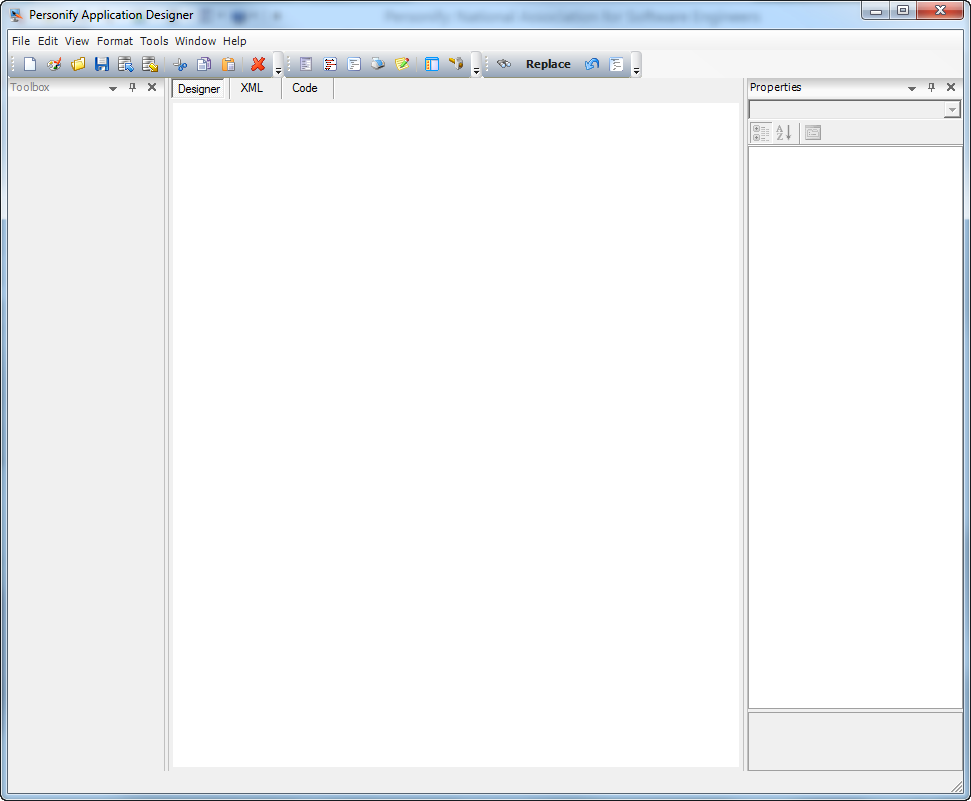
Task: Click the red X delete toolbar icon
Action: coord(256,63)
